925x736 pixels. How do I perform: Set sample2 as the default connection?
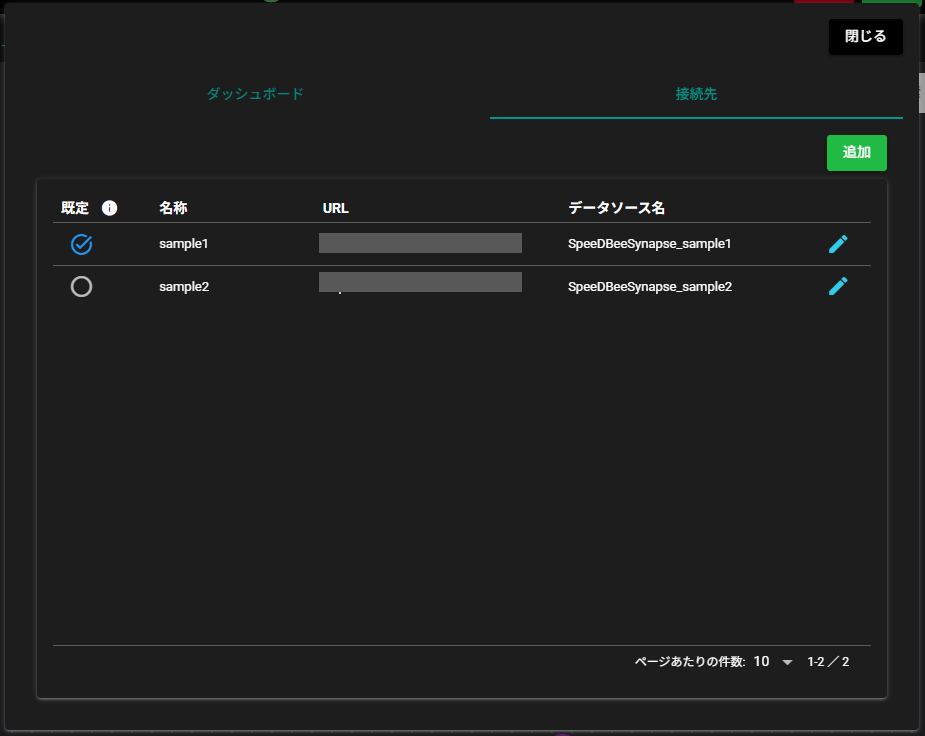(82, 287)
